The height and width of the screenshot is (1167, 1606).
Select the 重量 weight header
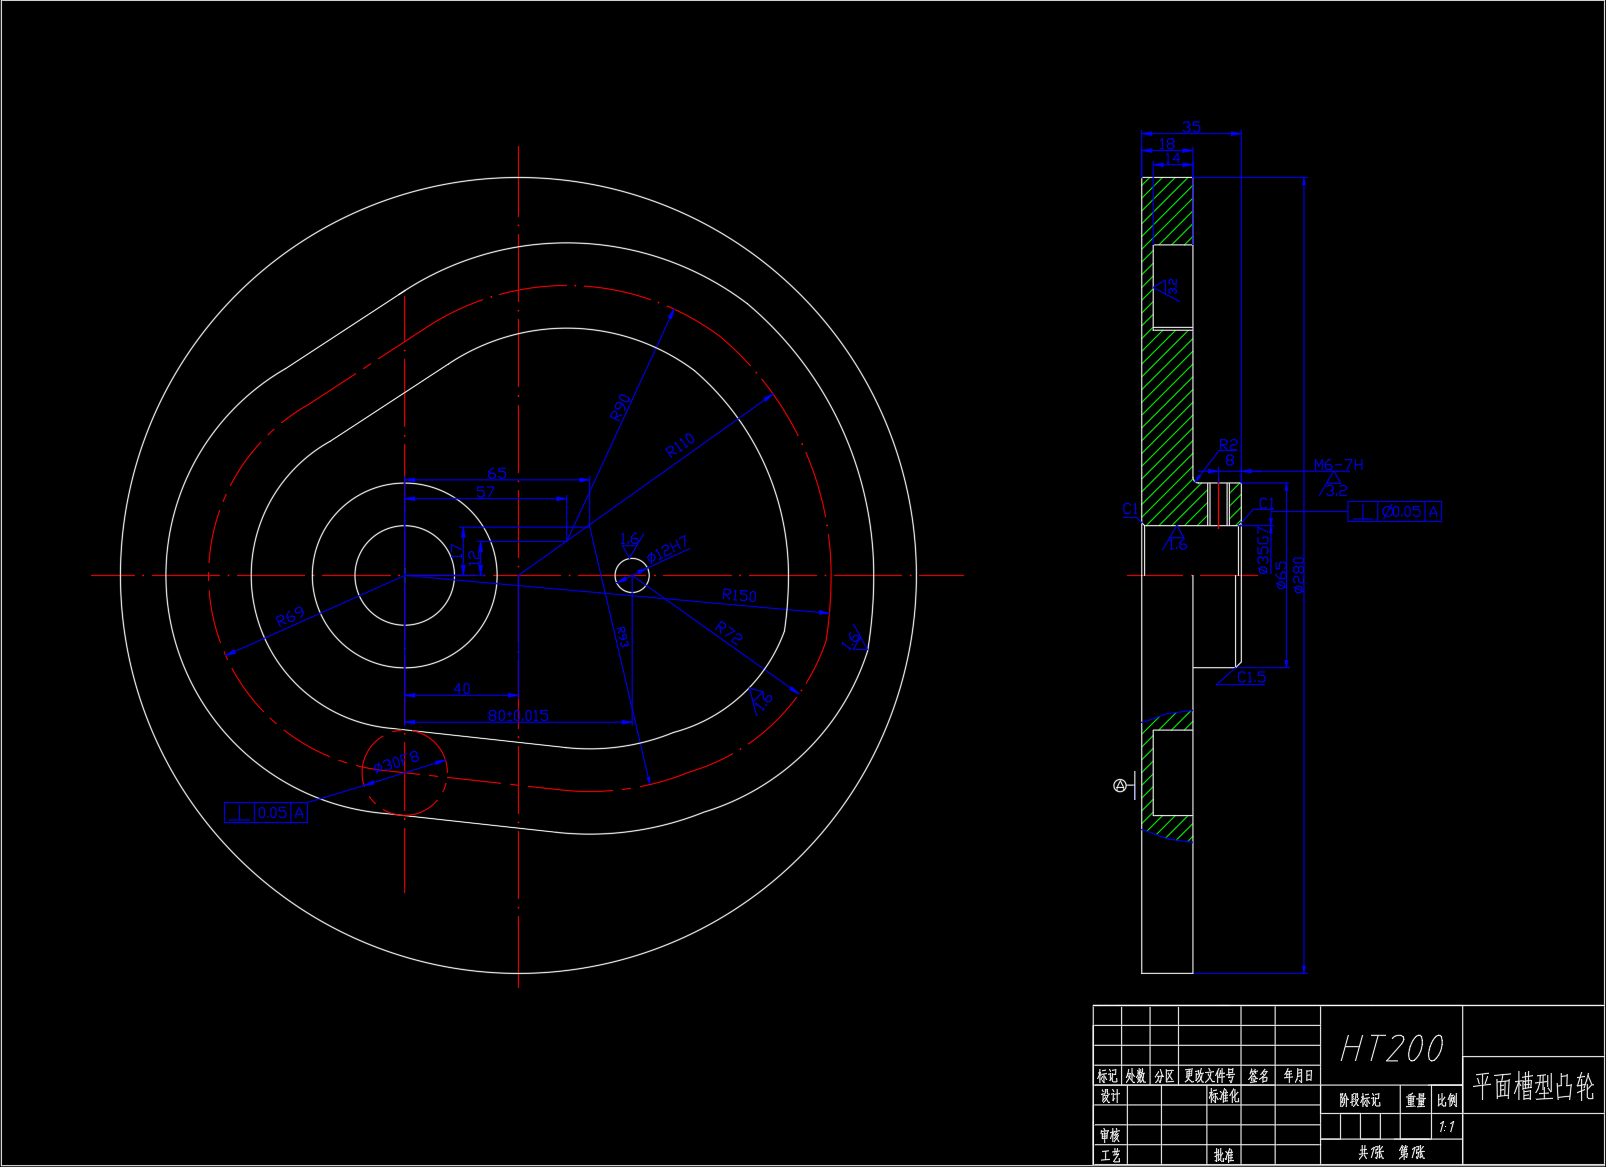pyautogui.click(x=1416, y=1100)
